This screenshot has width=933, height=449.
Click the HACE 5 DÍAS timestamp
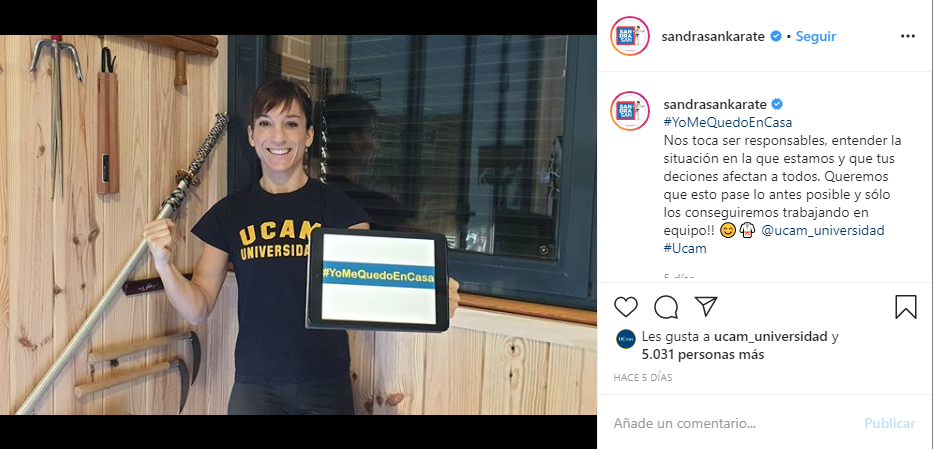pos(643,378)
